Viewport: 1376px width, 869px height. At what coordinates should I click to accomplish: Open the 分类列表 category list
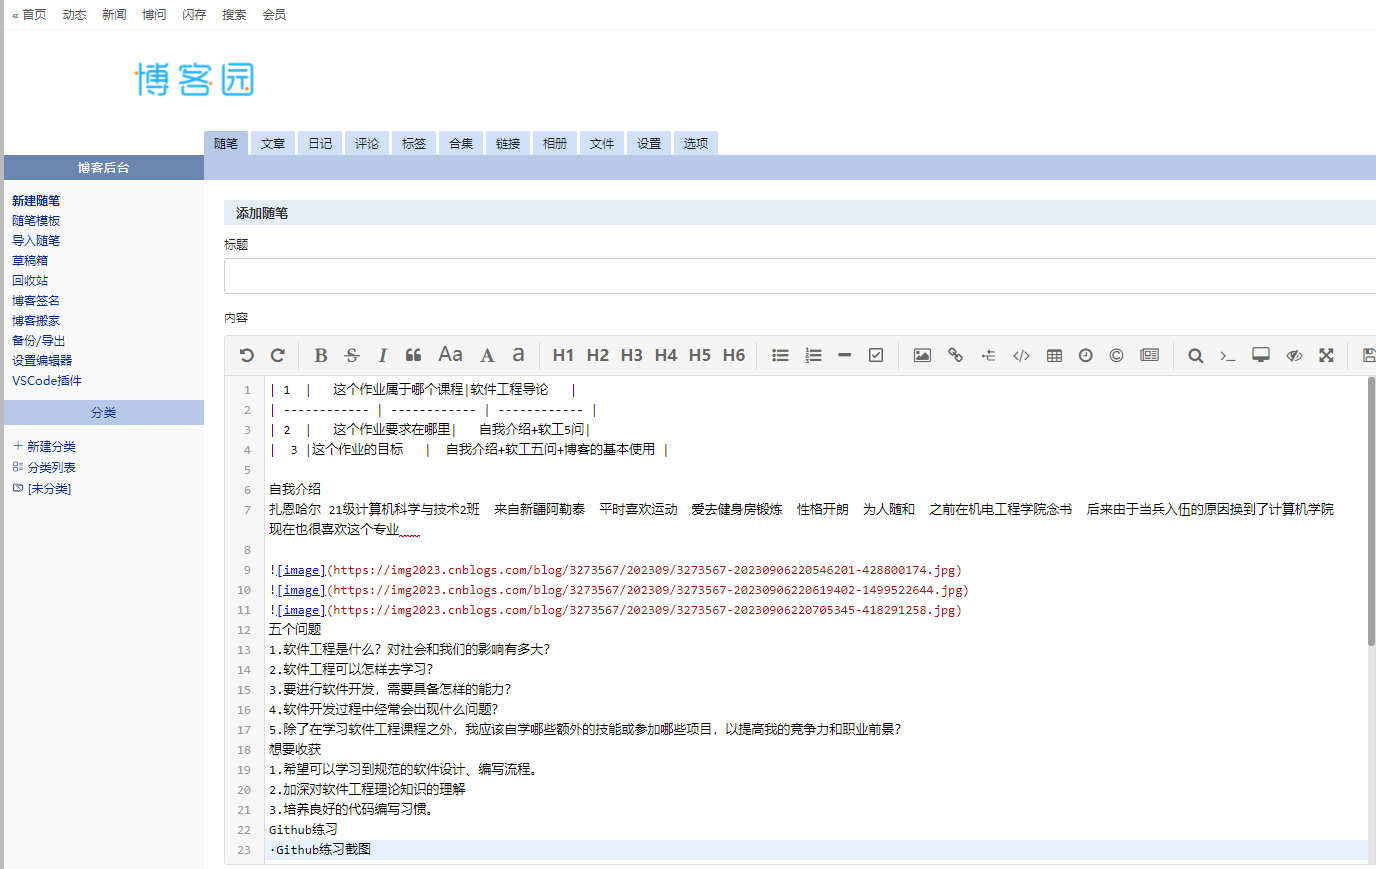[x=45, y=468]
